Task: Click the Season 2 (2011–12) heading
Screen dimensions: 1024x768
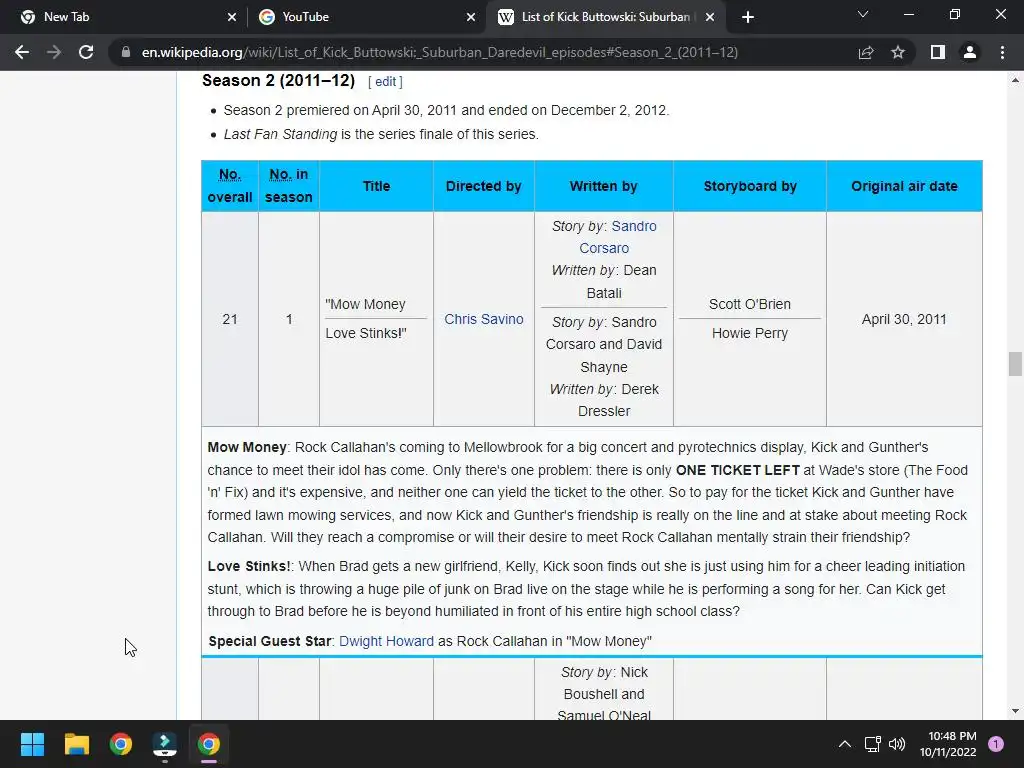Action: [x=278, y=81]
